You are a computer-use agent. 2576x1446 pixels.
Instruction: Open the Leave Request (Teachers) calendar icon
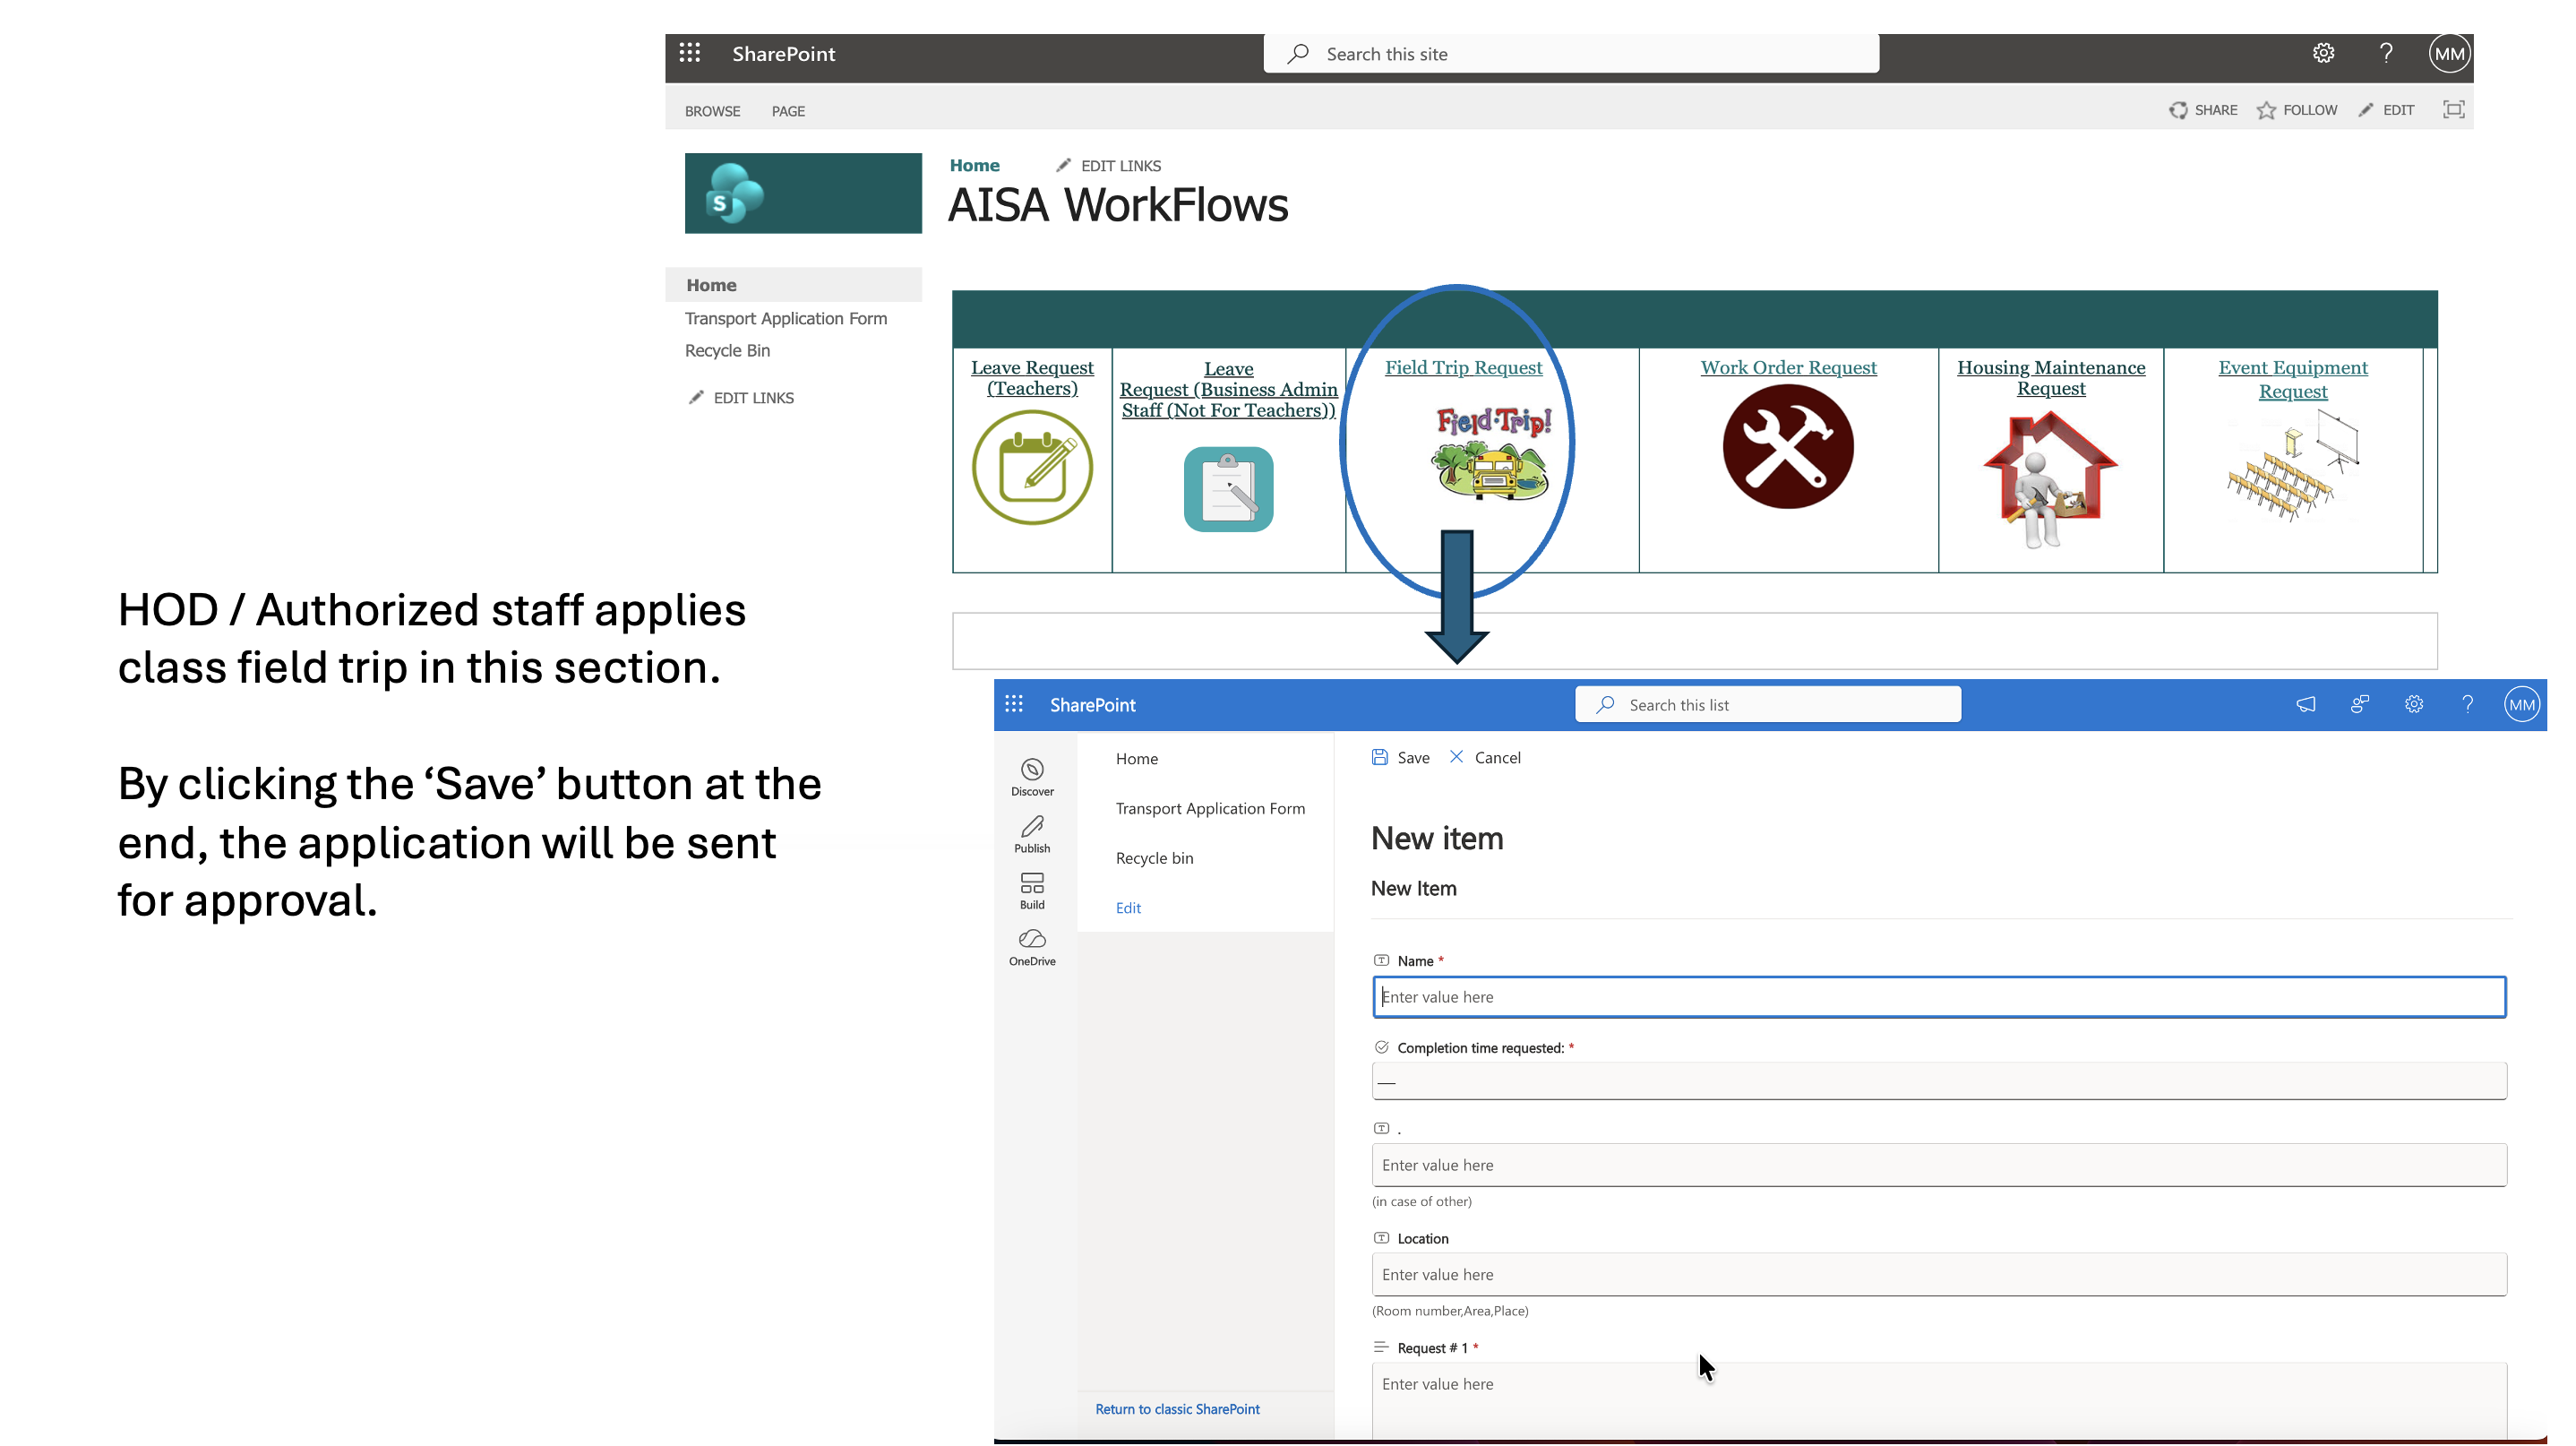[1032, 467]
